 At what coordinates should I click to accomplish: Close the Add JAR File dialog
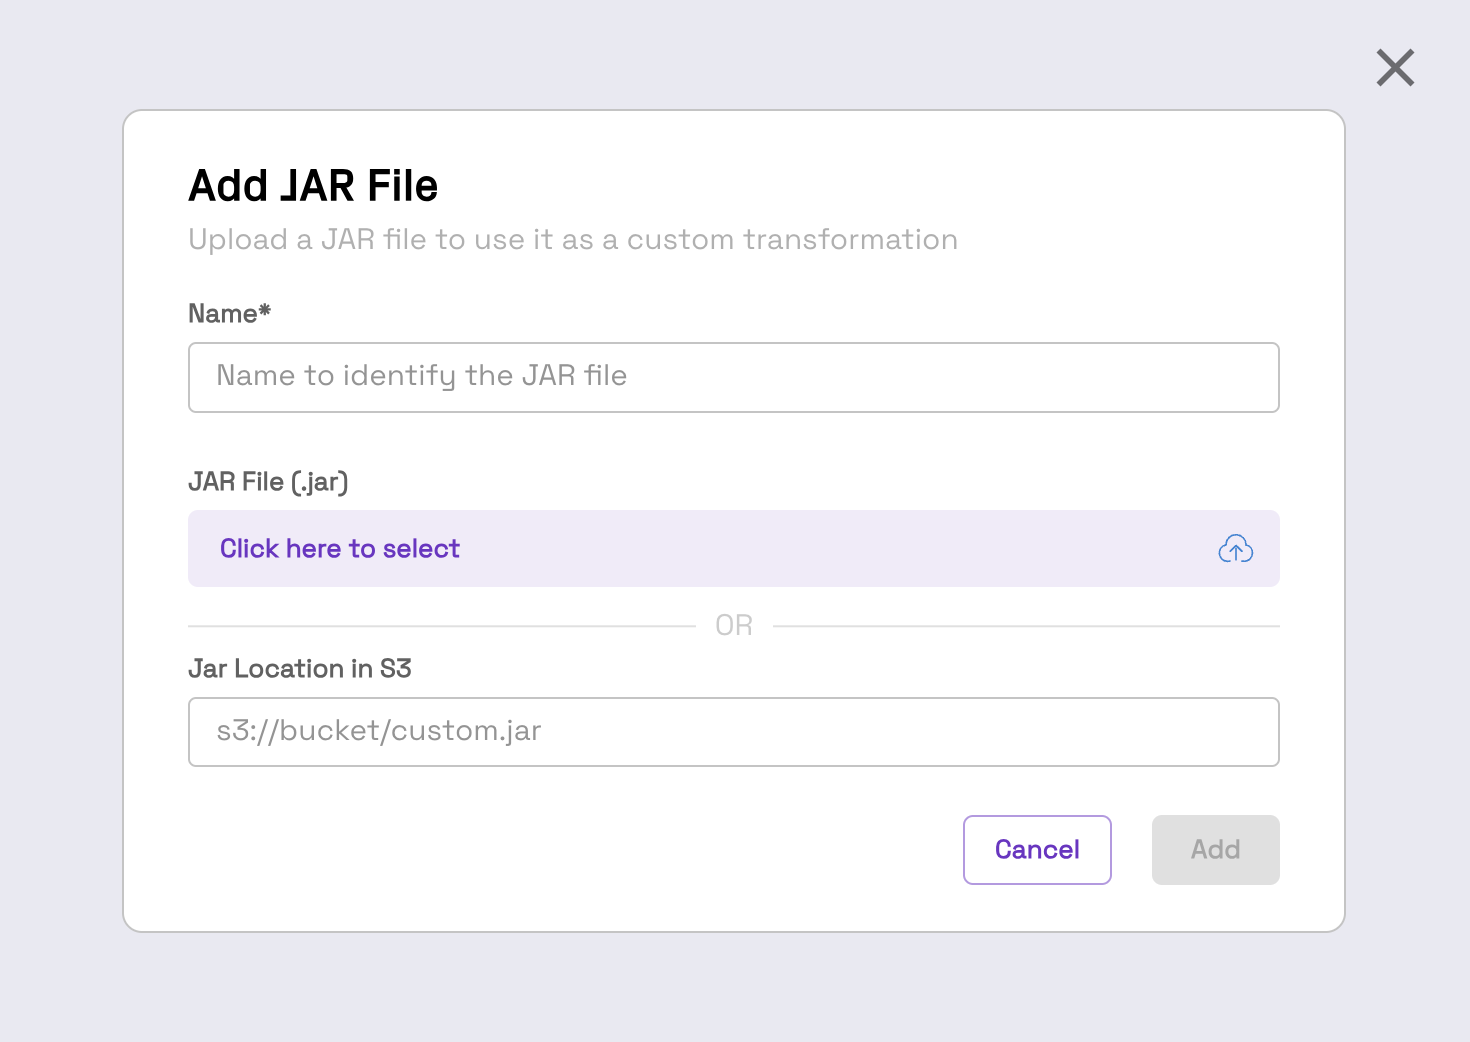point(1395,68)
